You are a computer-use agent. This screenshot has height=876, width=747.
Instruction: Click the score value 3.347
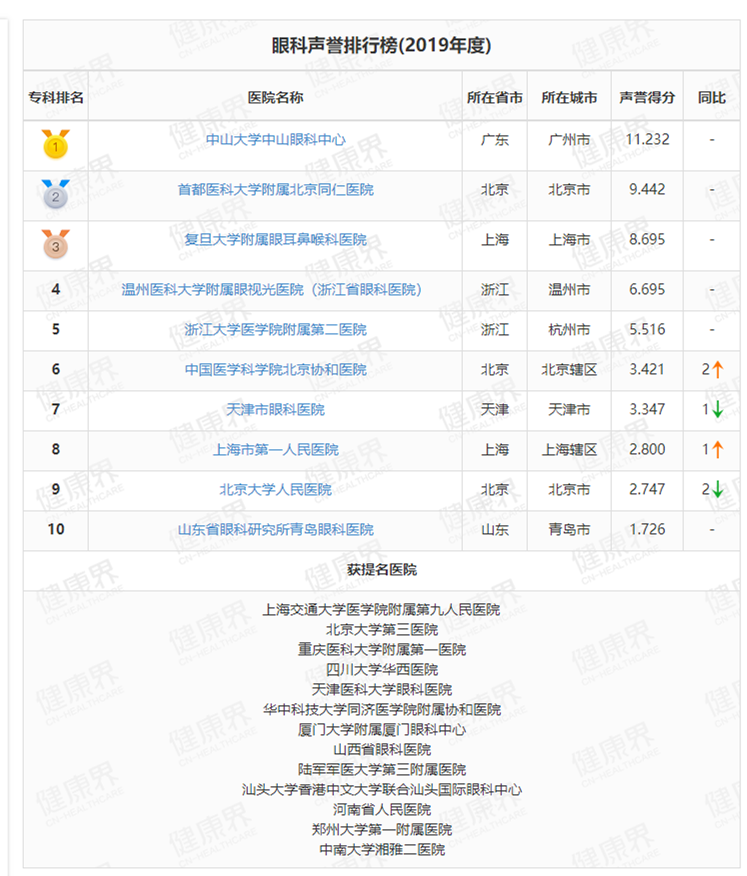647,410
